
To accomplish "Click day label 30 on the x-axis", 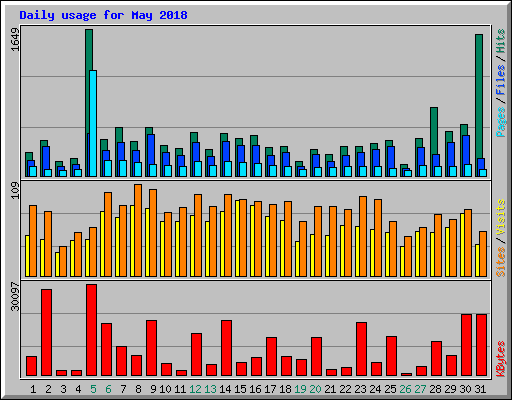I will (465, 389).
